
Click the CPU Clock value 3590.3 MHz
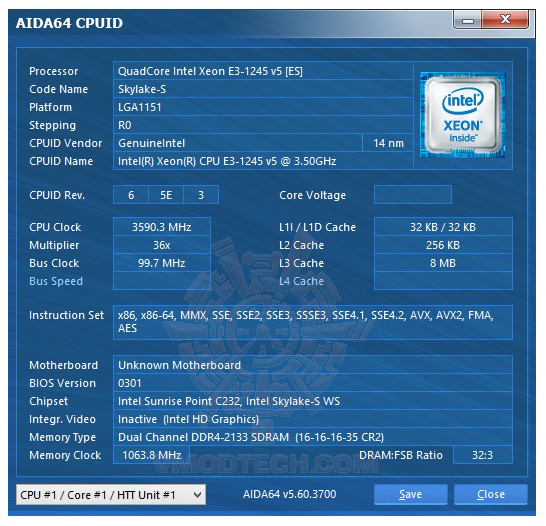click(x=162, y=227)
